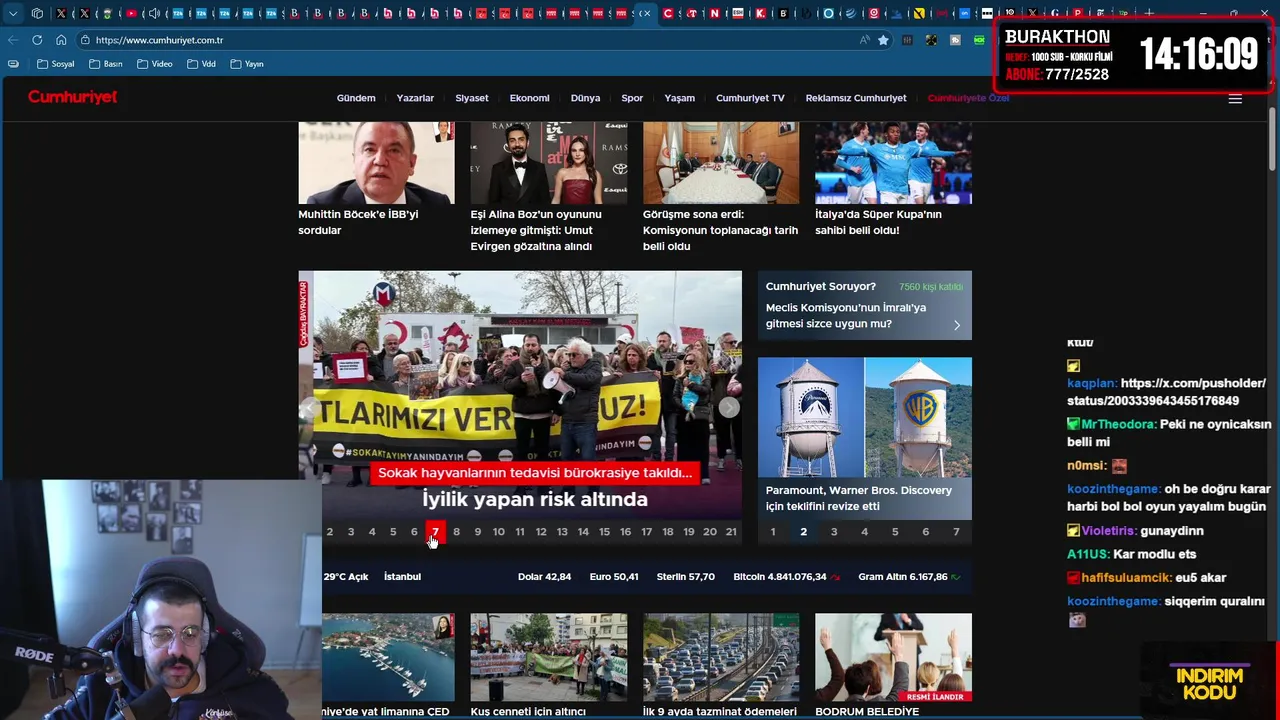The image size is (1280, 720).
Task: Open the Sosyal bookmarks folder
Action: (x=56, y=64)
